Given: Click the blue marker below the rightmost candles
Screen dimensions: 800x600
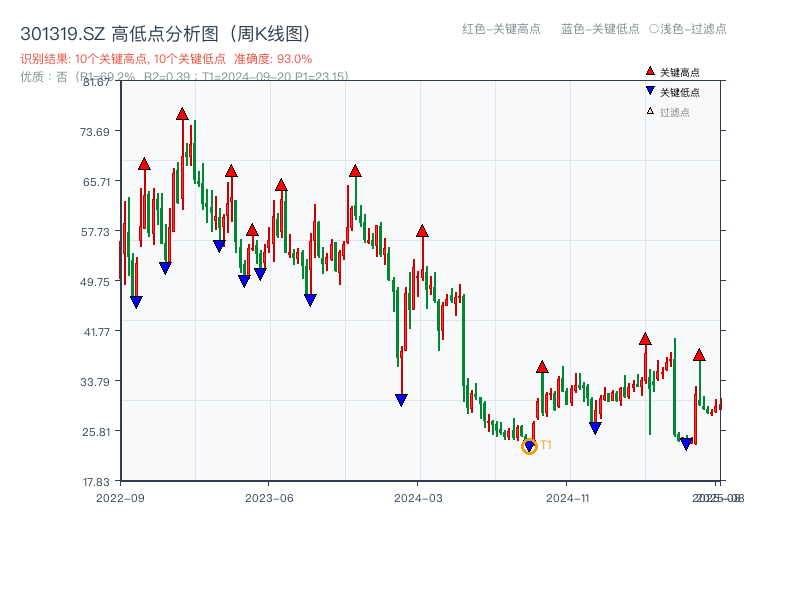Looking at the screenshot, I should pyautogui.click(x=685, y=443).
